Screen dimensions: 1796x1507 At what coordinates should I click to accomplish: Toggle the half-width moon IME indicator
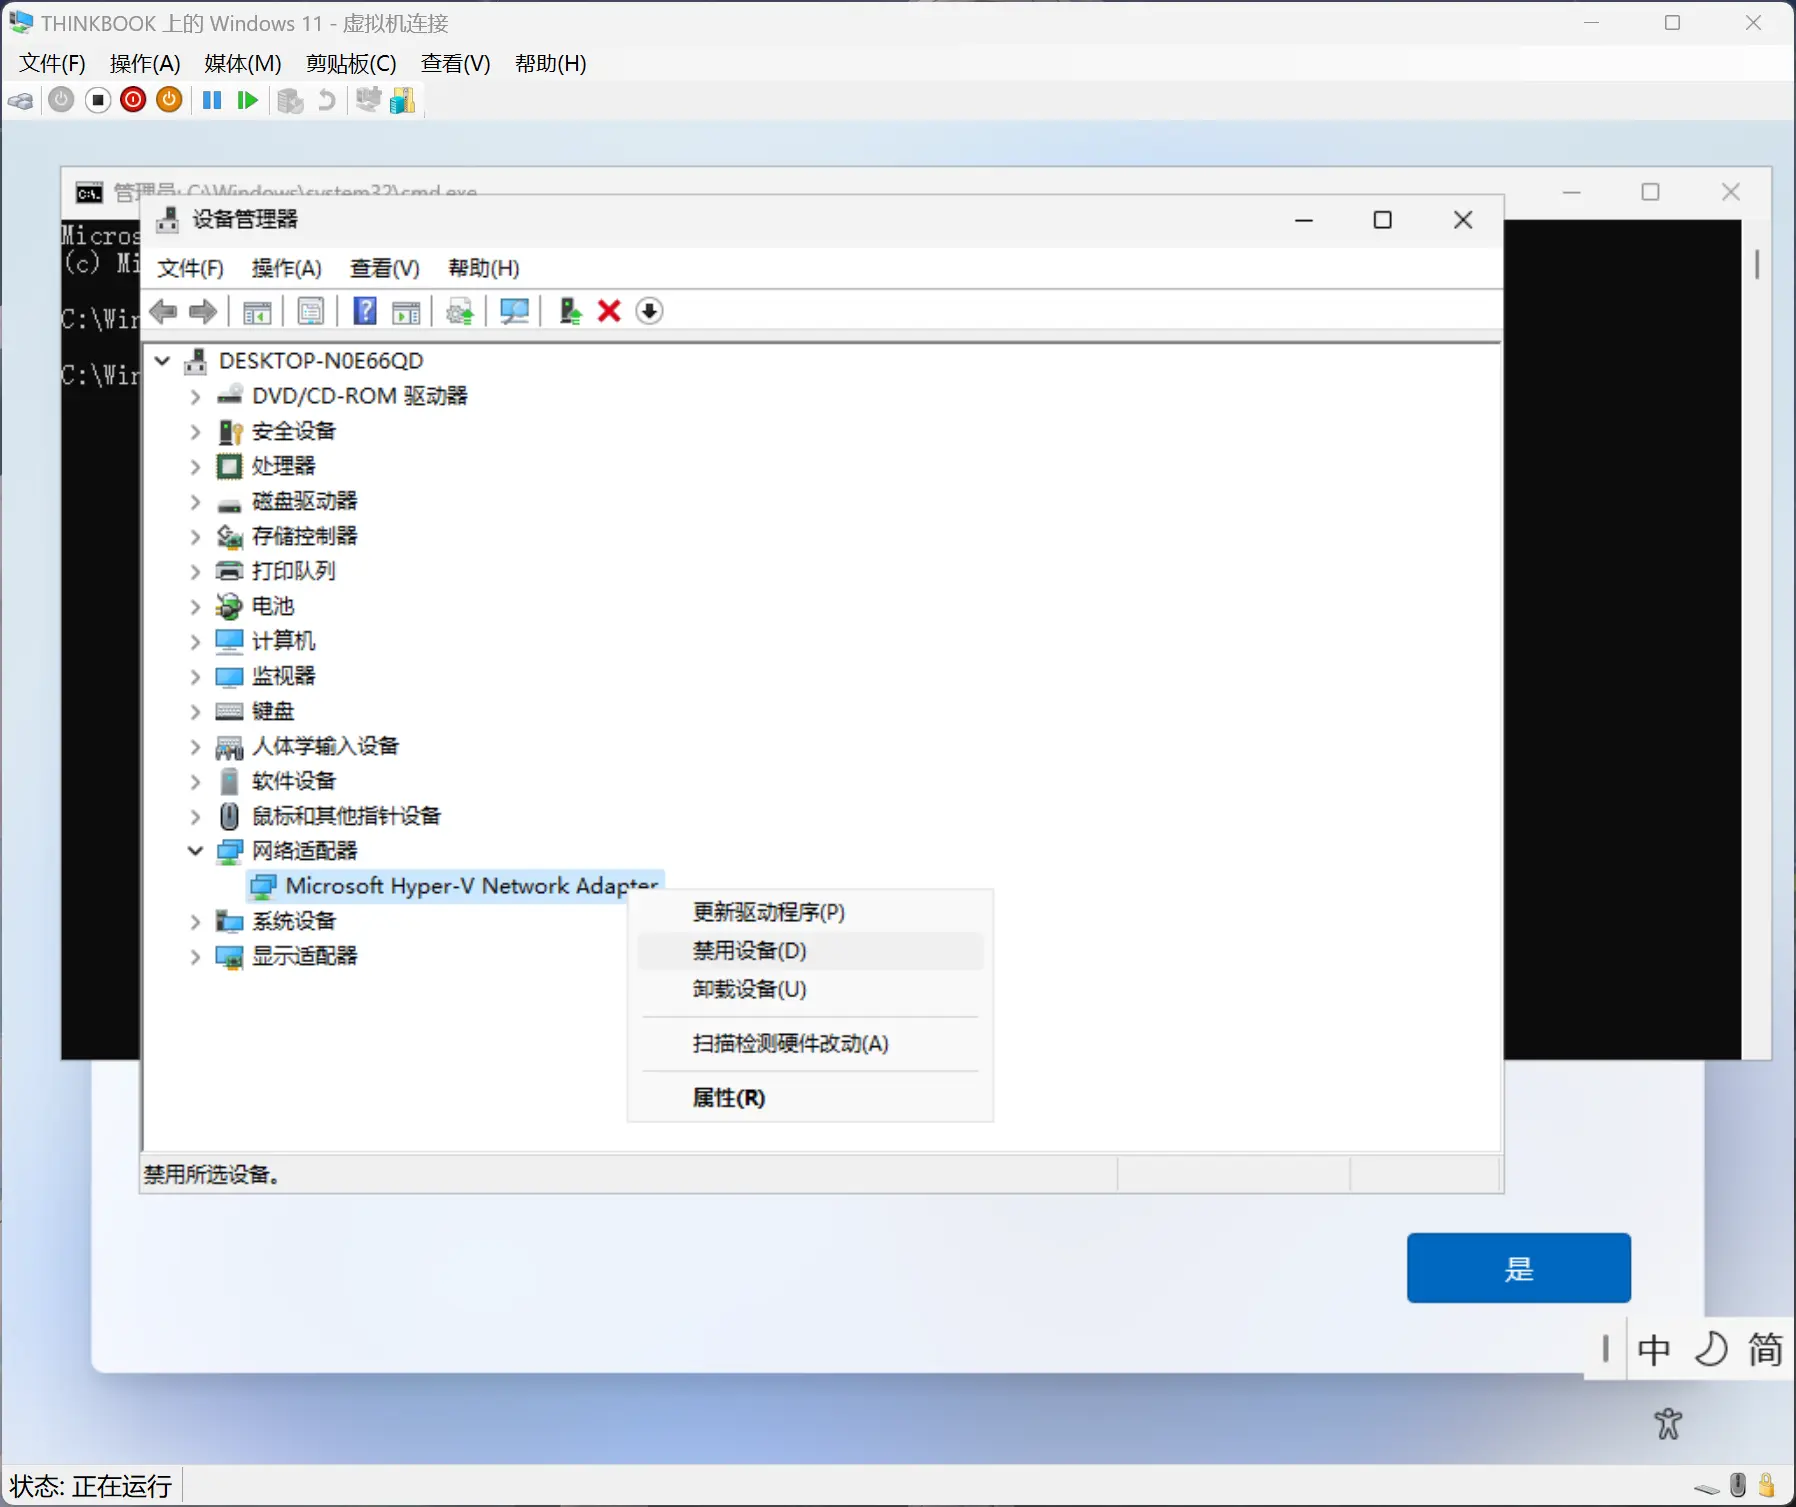(1710, 1350)
